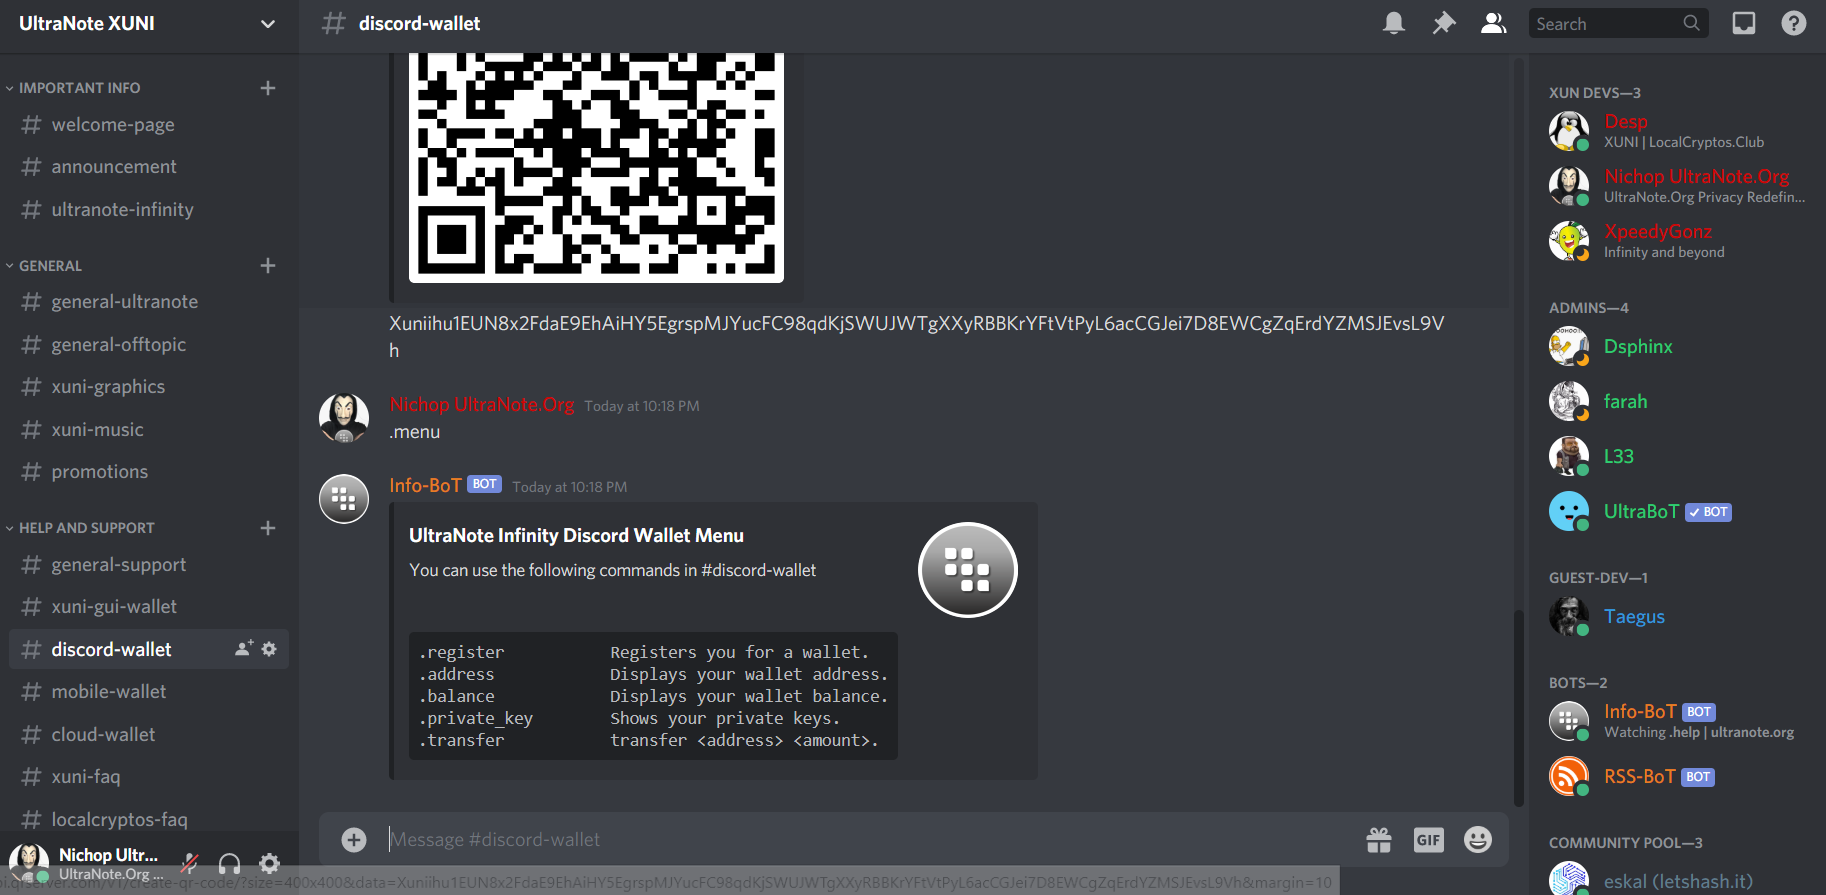Open user settings gear icon
Screen dimensions: 1826x895
pos(269,863)
